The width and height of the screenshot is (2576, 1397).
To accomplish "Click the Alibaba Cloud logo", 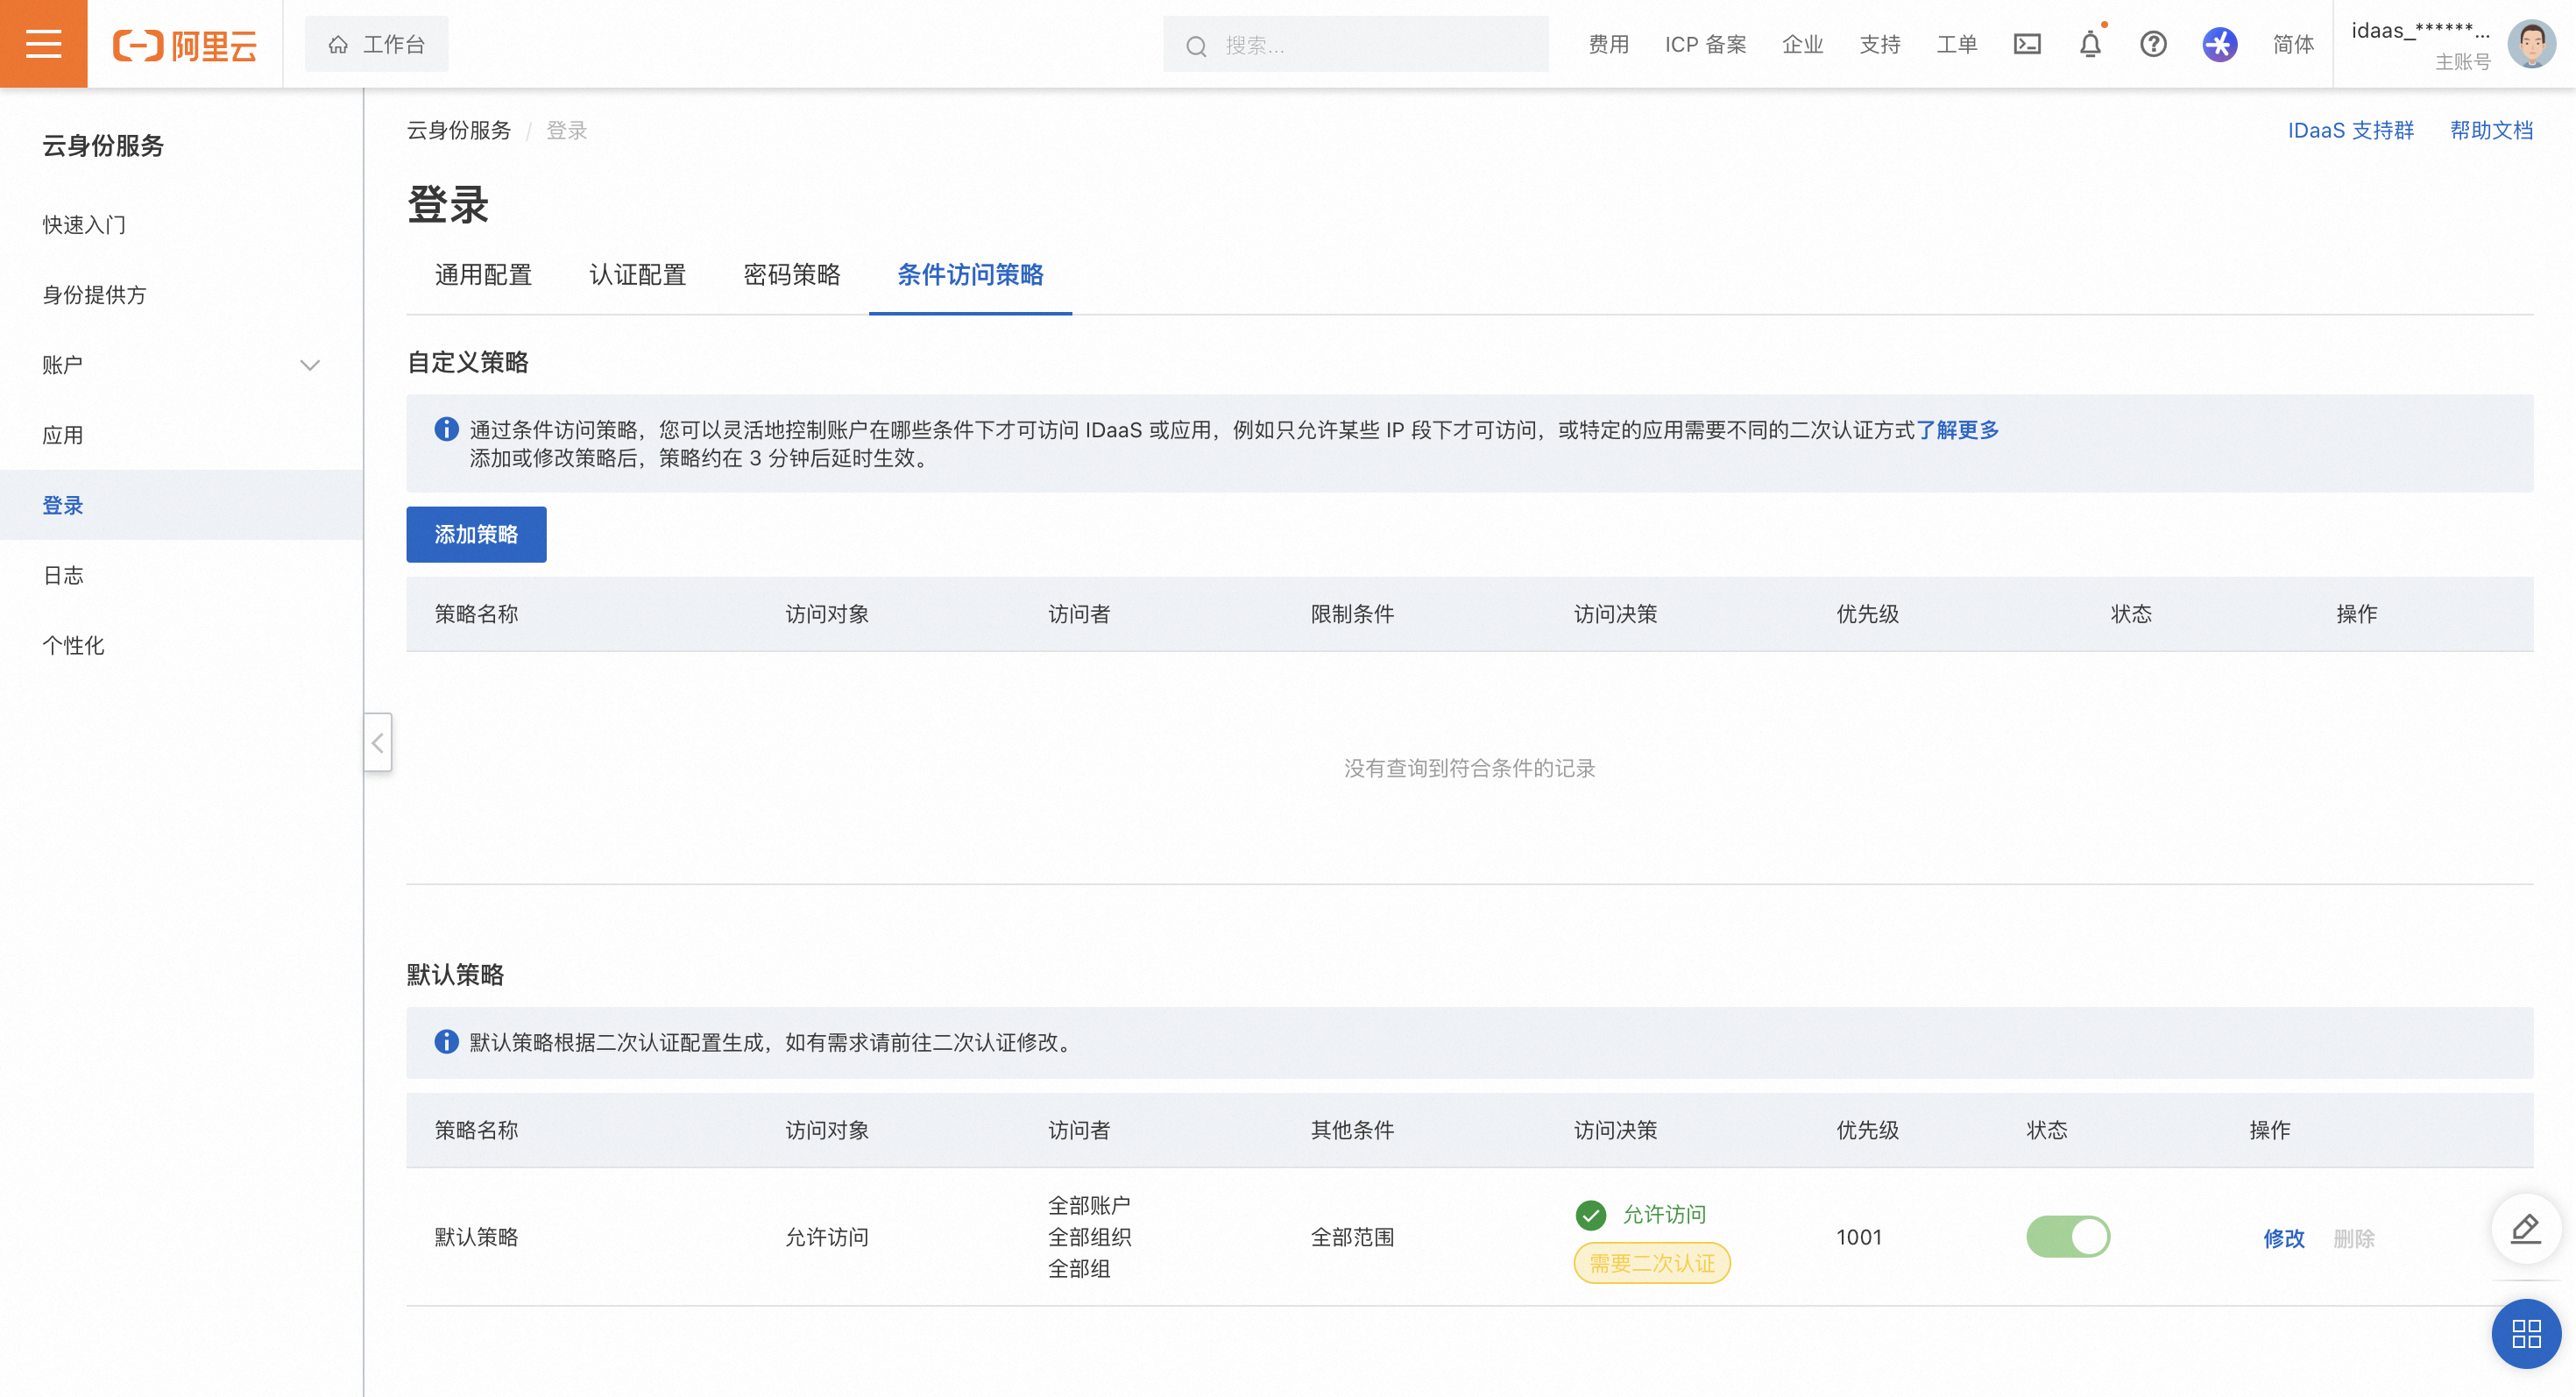I will point(185,45).
